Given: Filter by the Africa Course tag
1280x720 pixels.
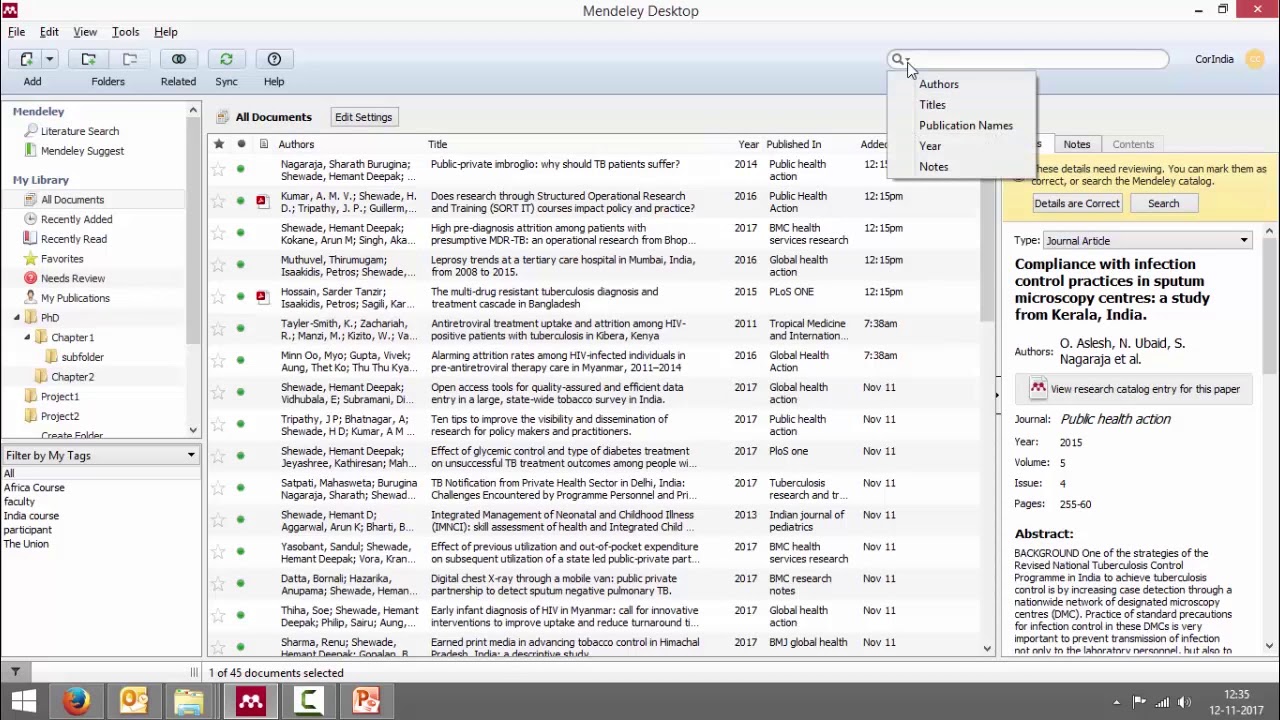Looking at the screenshot, I should 34,487.
